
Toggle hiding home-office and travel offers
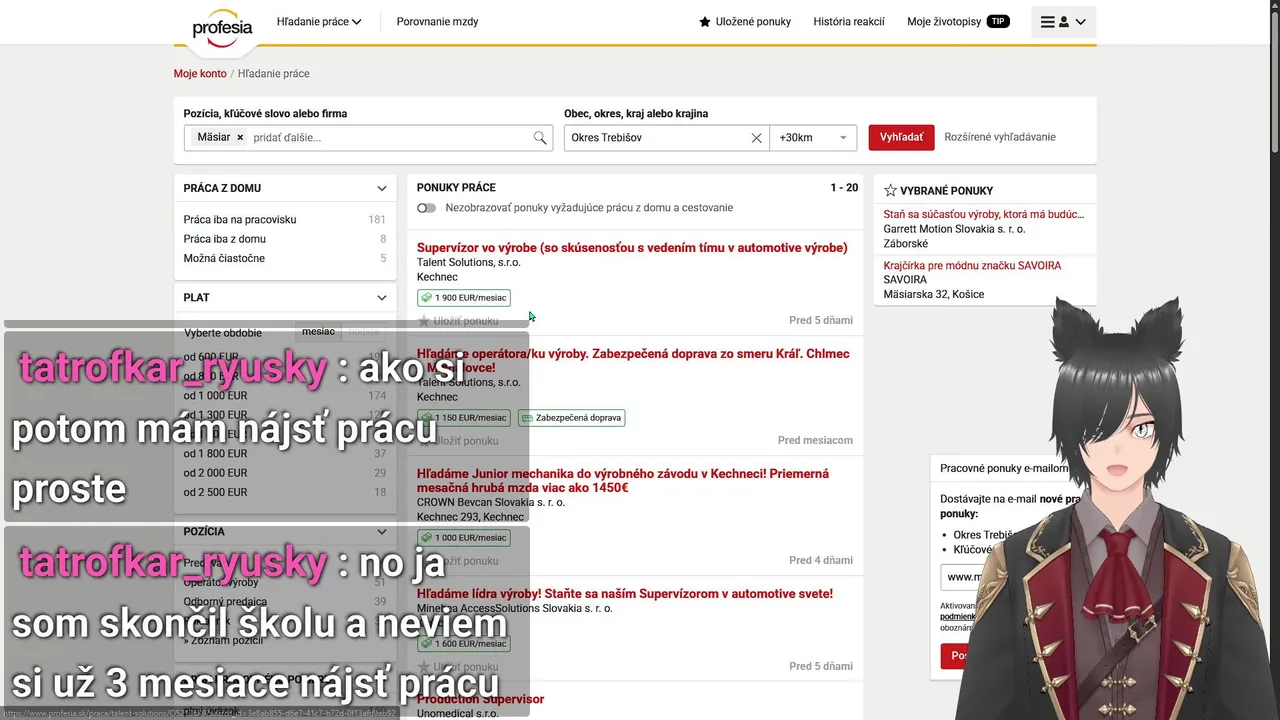tap(427, 208)
